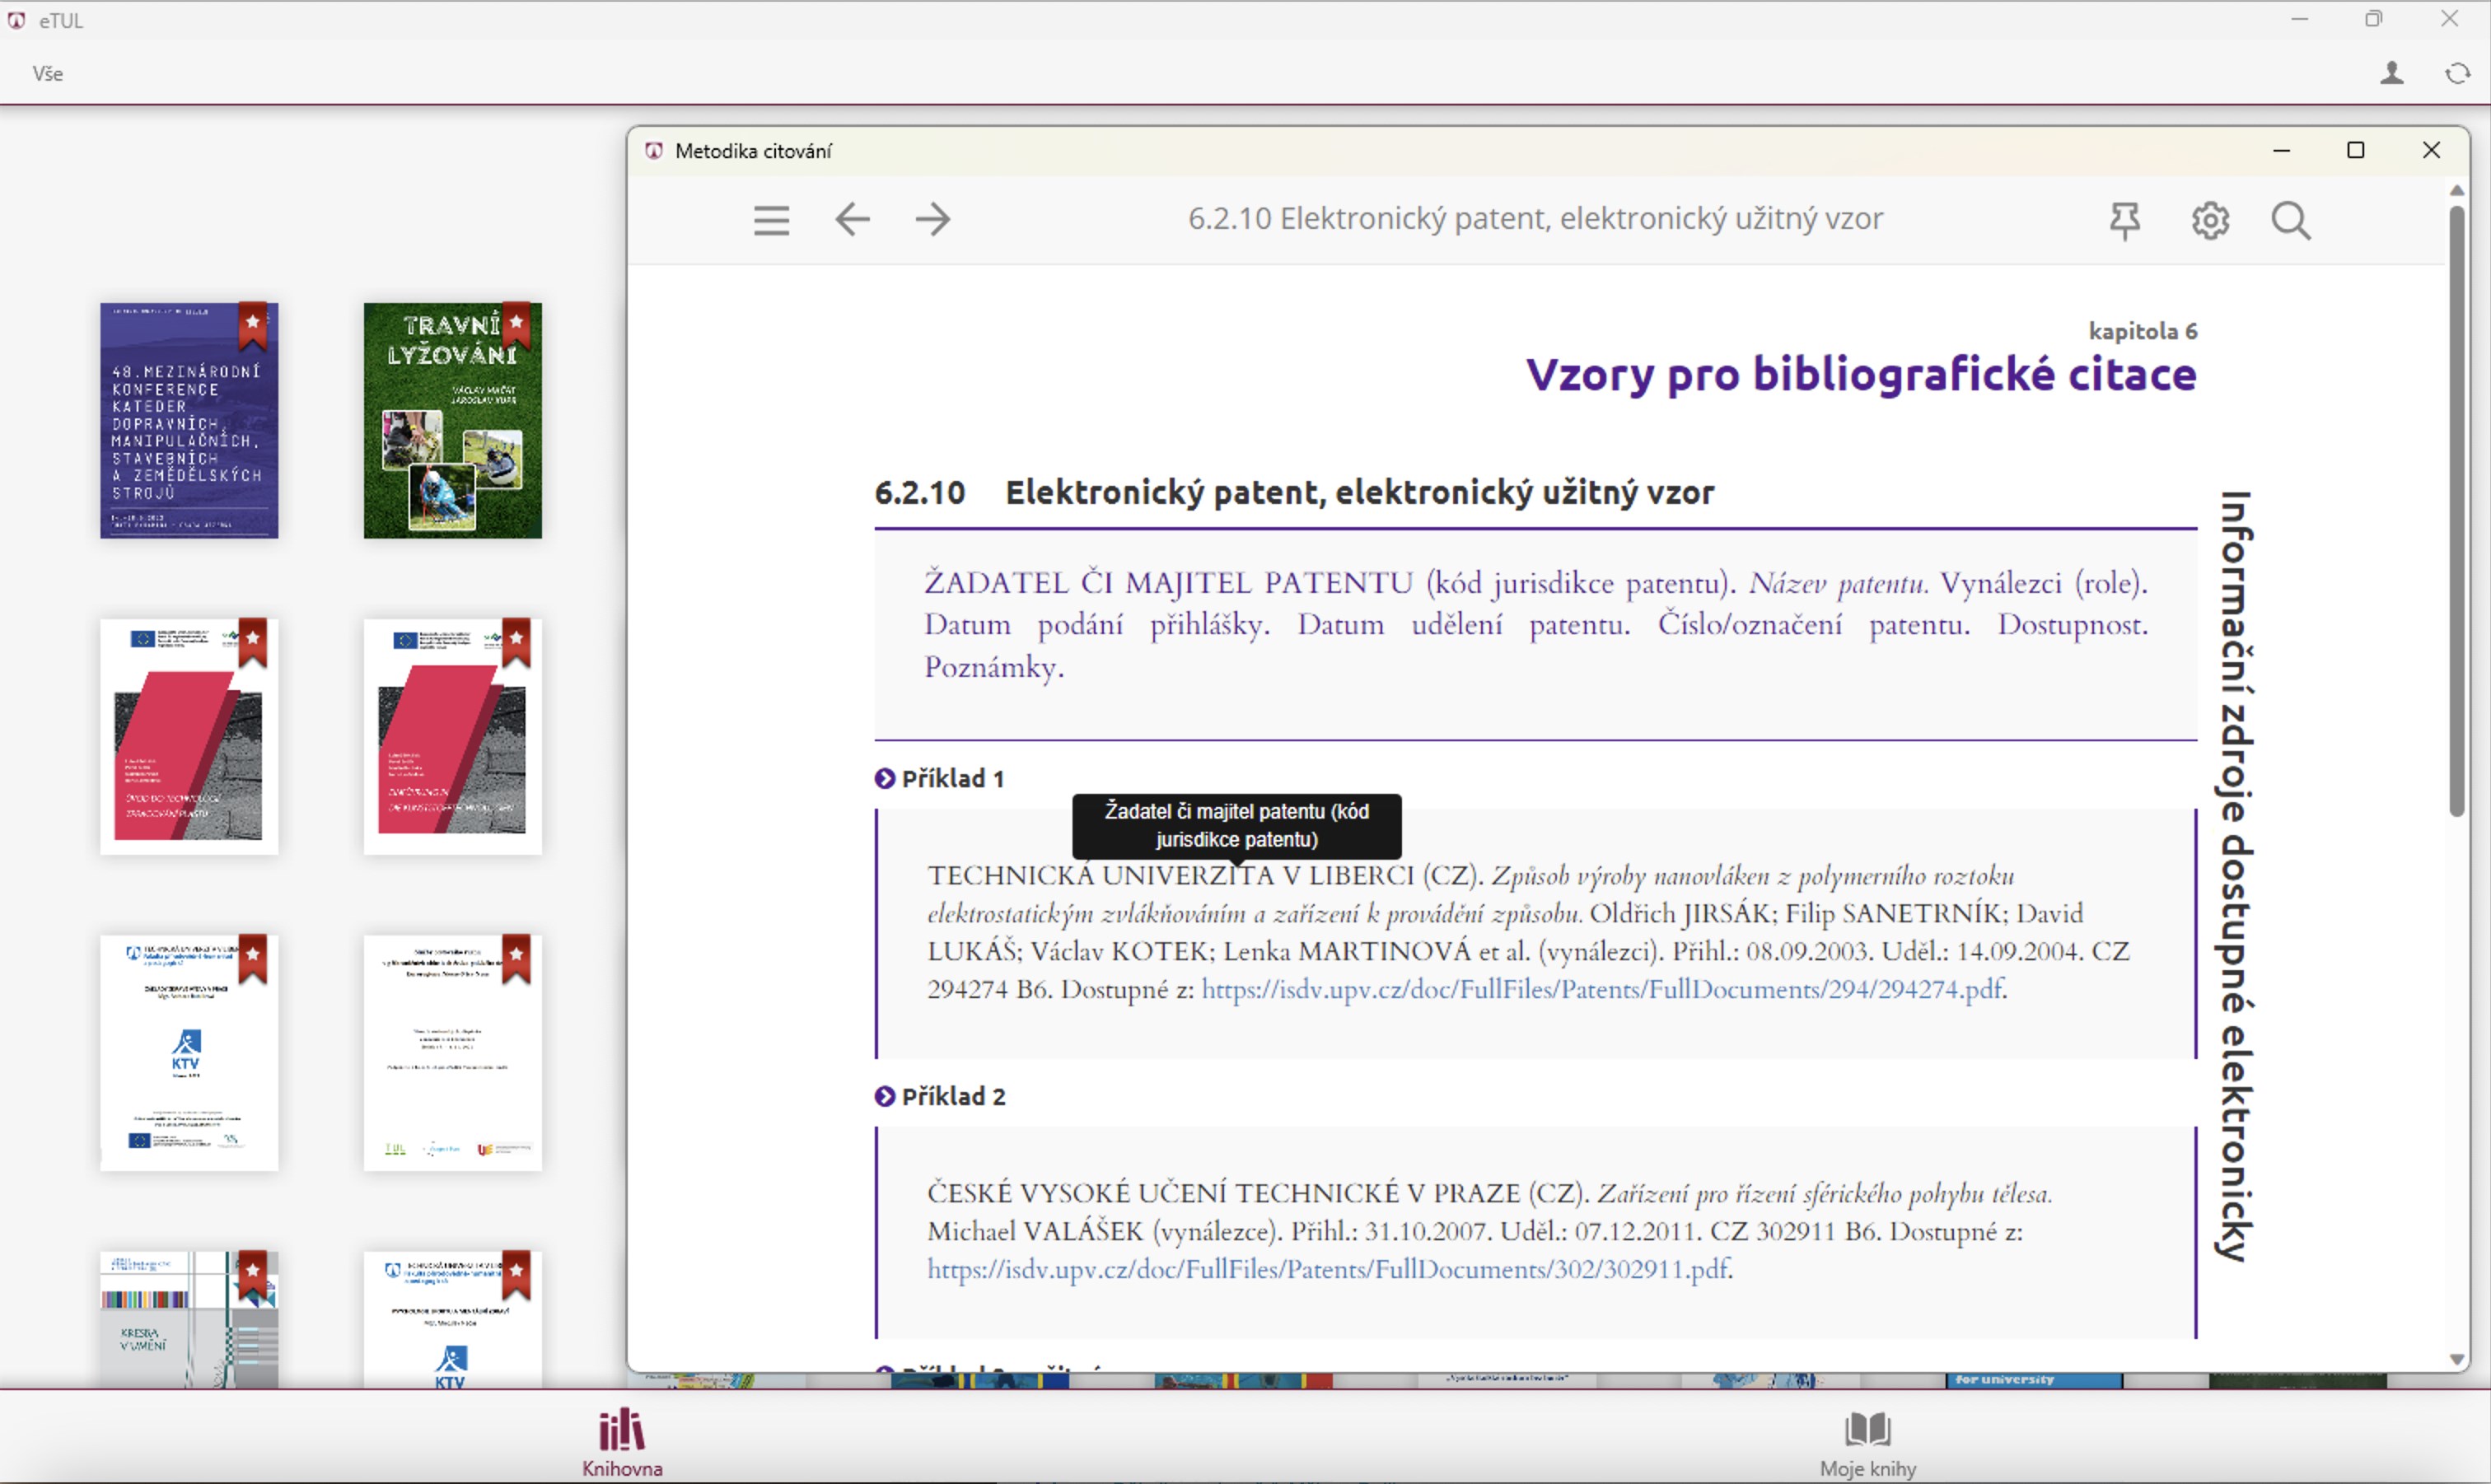Open reader settings gear icon
The image size is (2491, 1484).
coord(2210,220)
